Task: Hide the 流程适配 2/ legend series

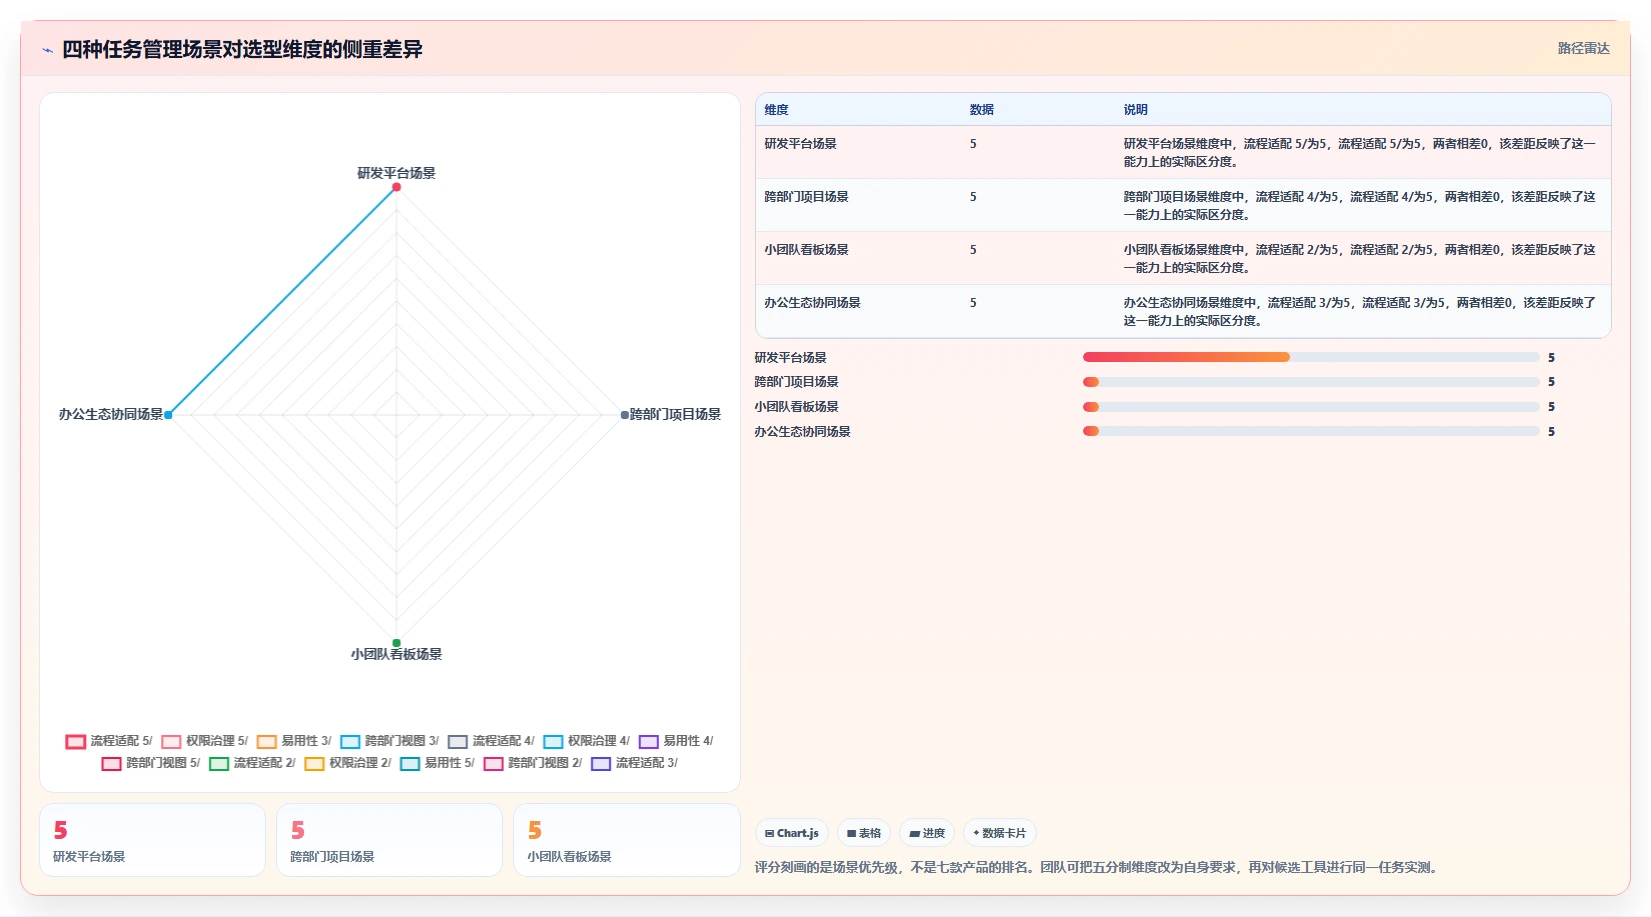Action: (252, 763)
